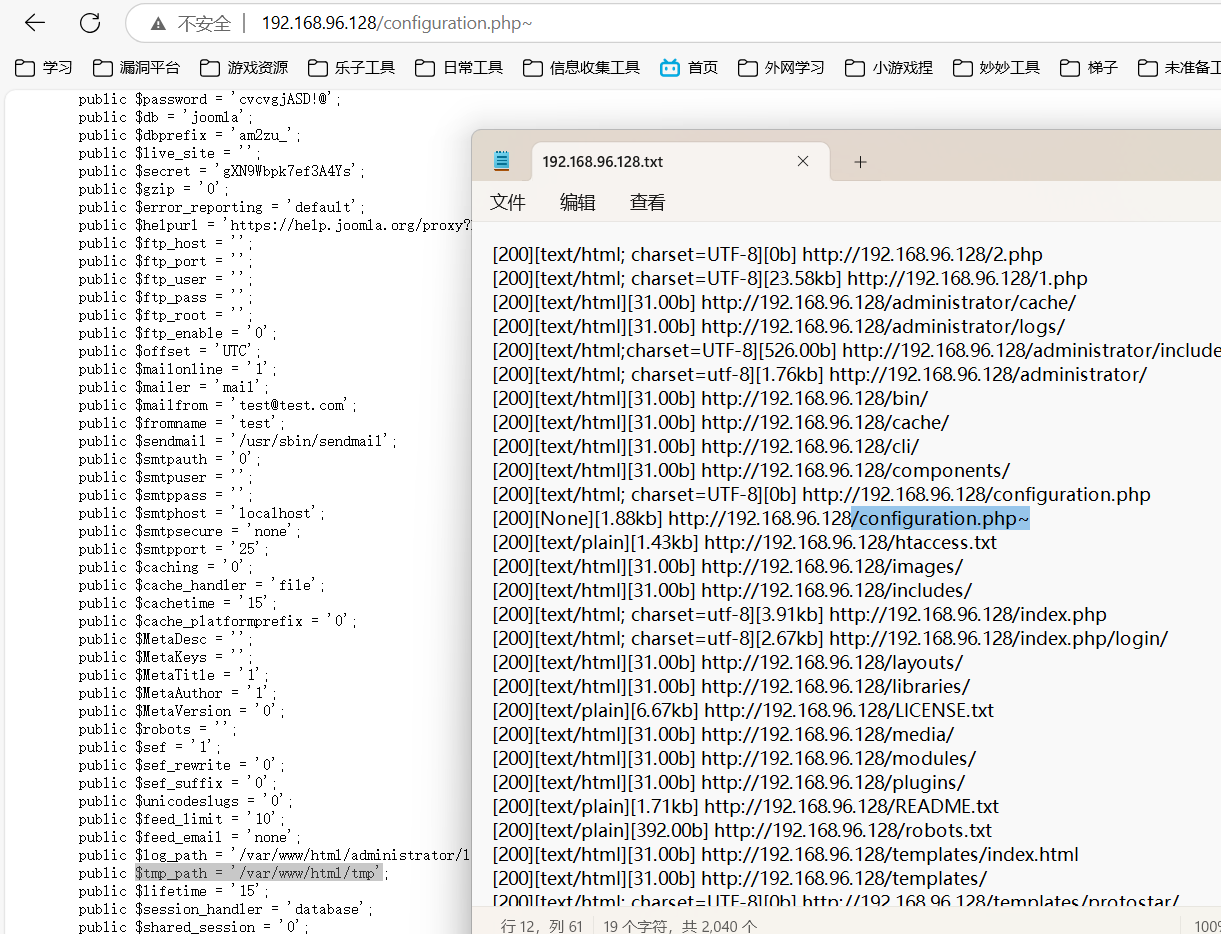This screenshot has width=1221, height=934.
Task: Click the $sendmail line in browser page
Action: 238,441
